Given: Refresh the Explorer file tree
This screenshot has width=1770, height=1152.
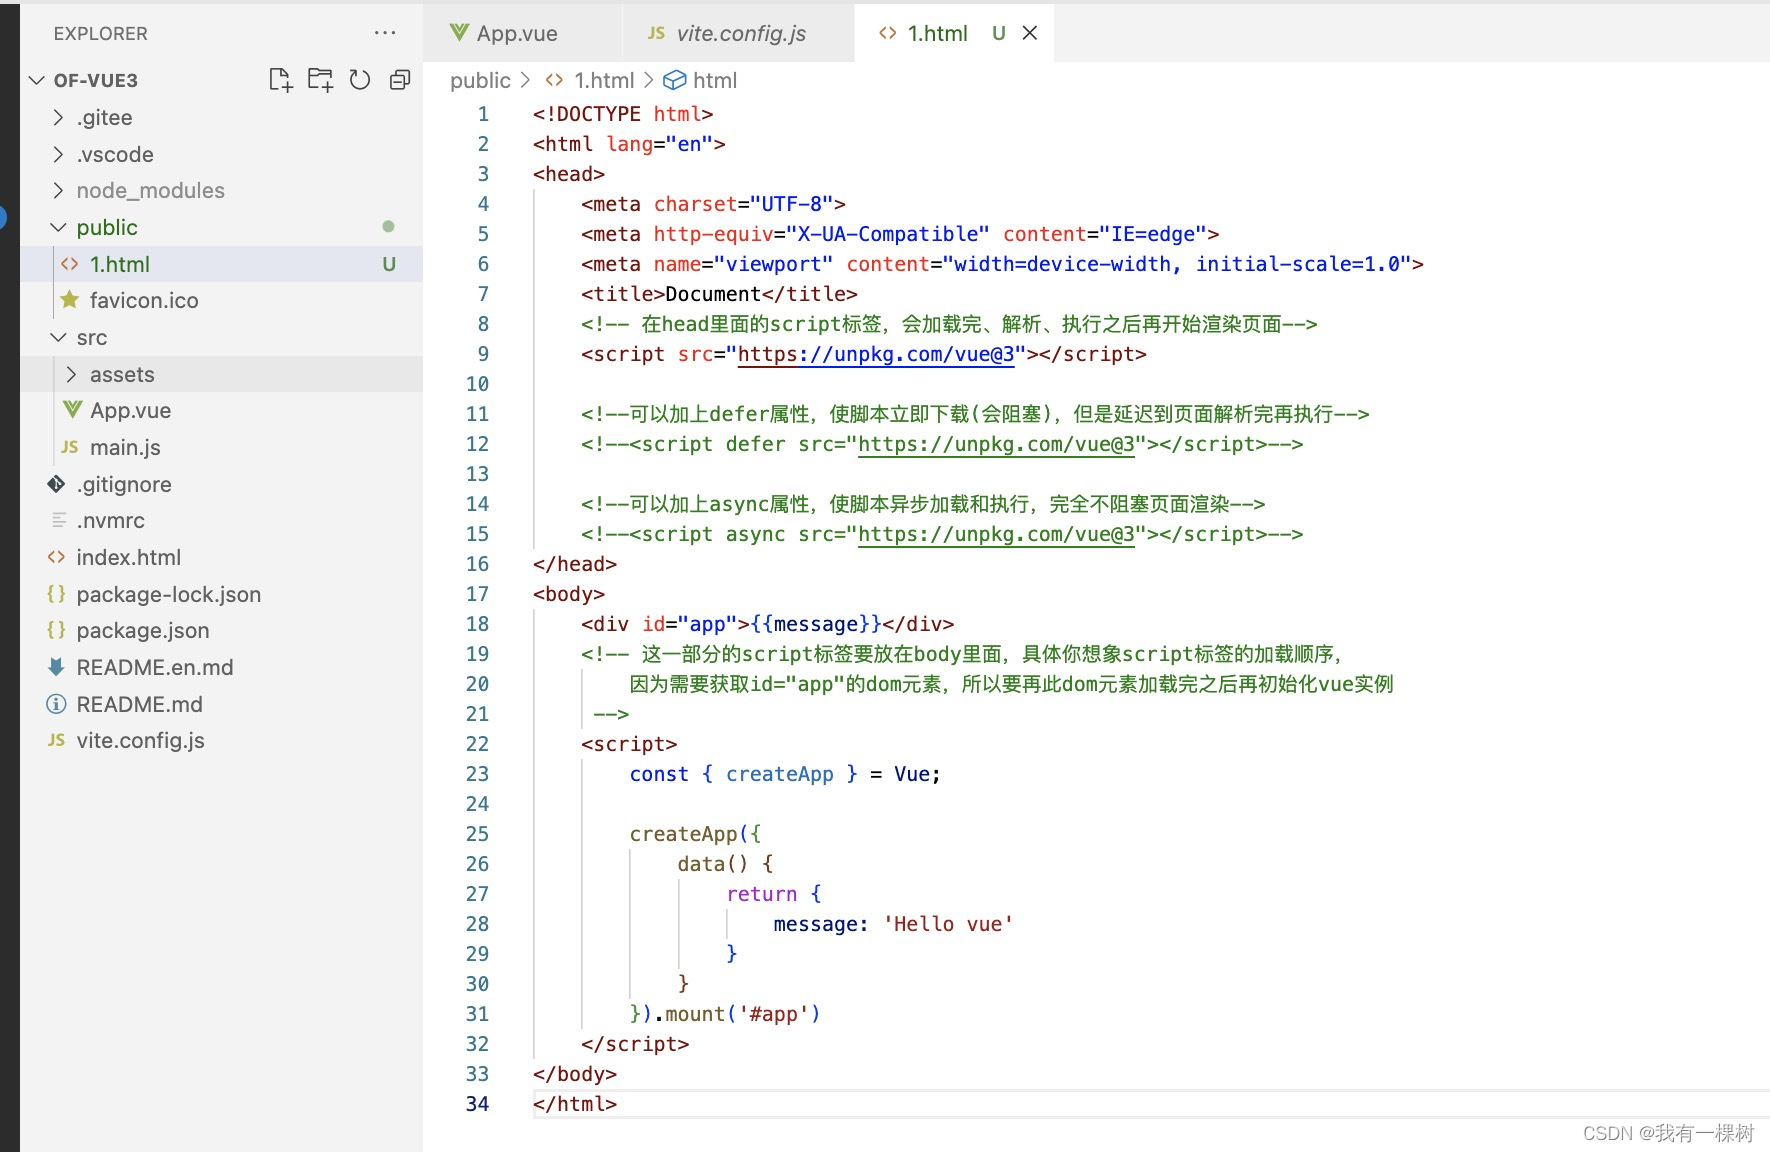Looking at the screenshot, I should click(x=360, y=80).
